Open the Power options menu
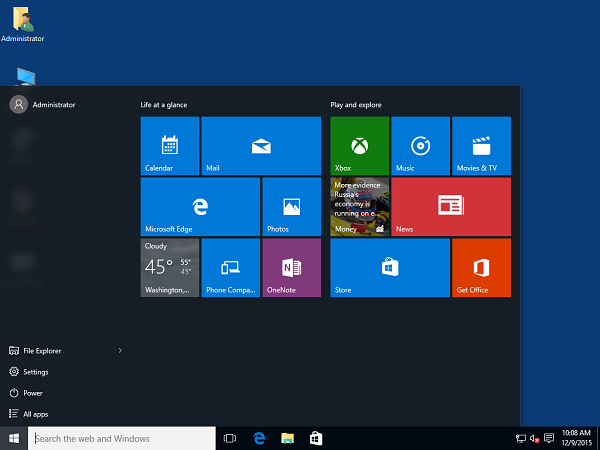Image resolution: width=600 pixels, height=450 pixels. click(x=26, y=393)
